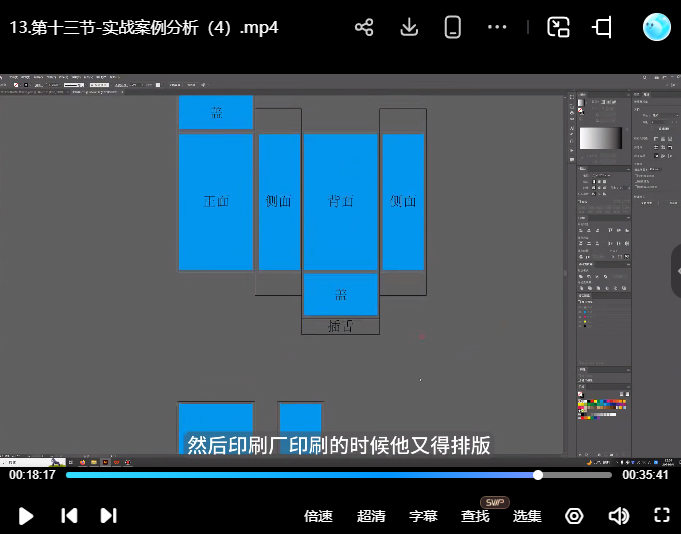Open the ring-shaped settings icon
Image resolution: width=681 pixels, height=534 pixels.
tap(574, 516)
